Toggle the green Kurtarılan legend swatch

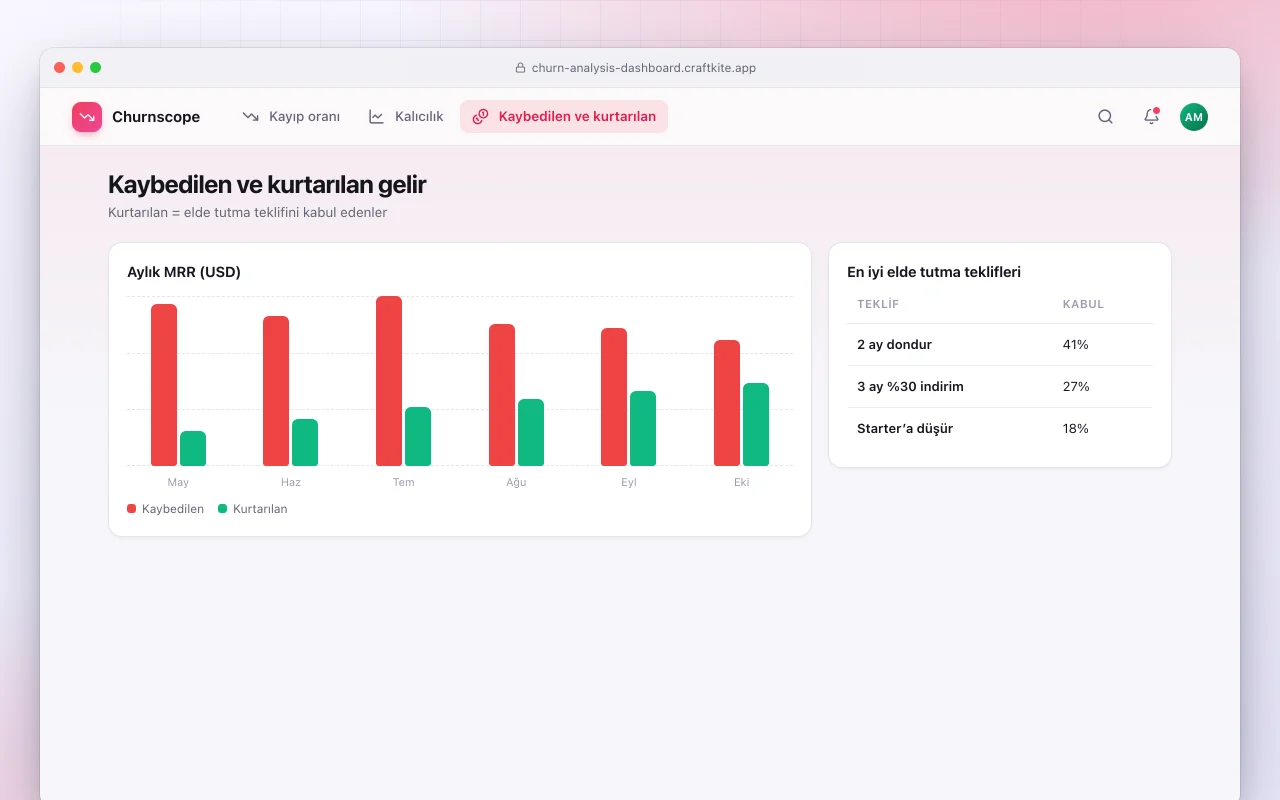point(223,509)
